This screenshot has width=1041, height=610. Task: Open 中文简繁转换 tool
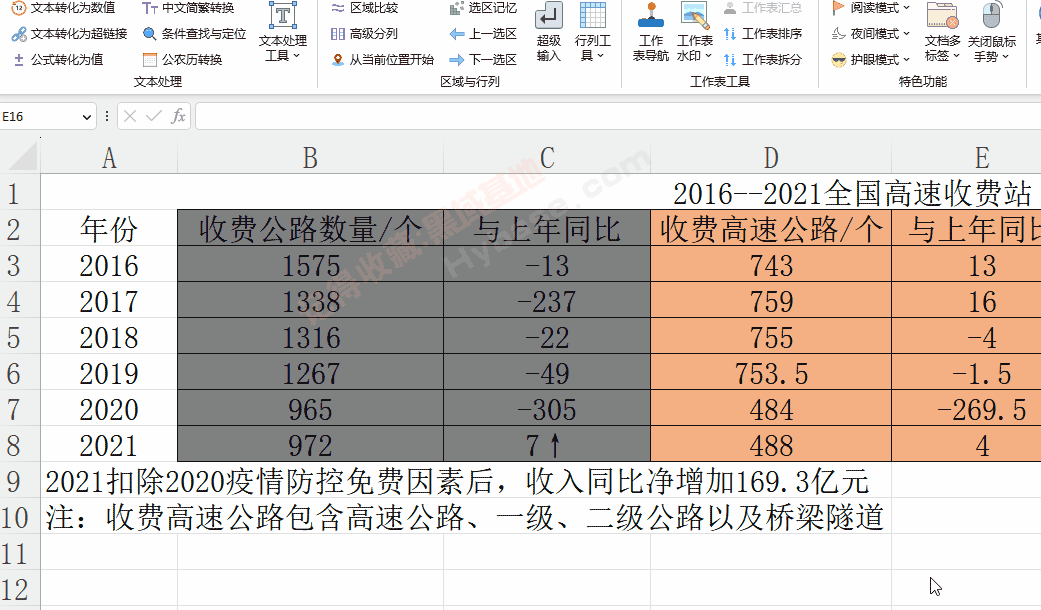coord(188,8)
